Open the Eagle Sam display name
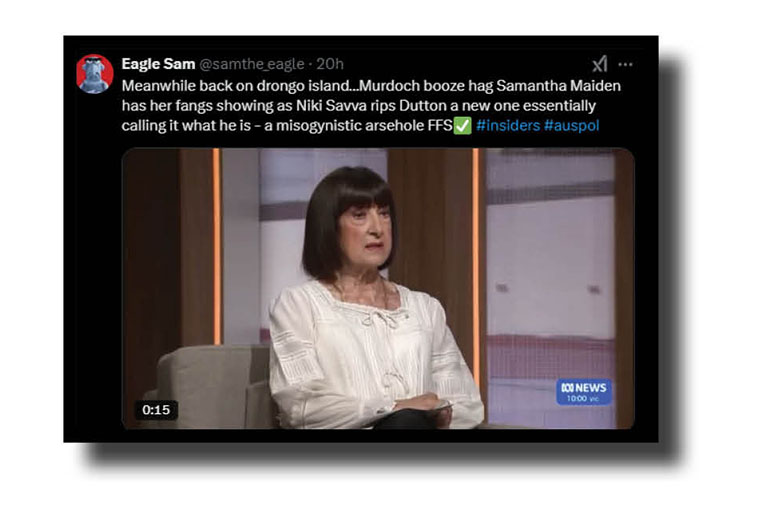765x519 pixels. [x=158, y=64]
